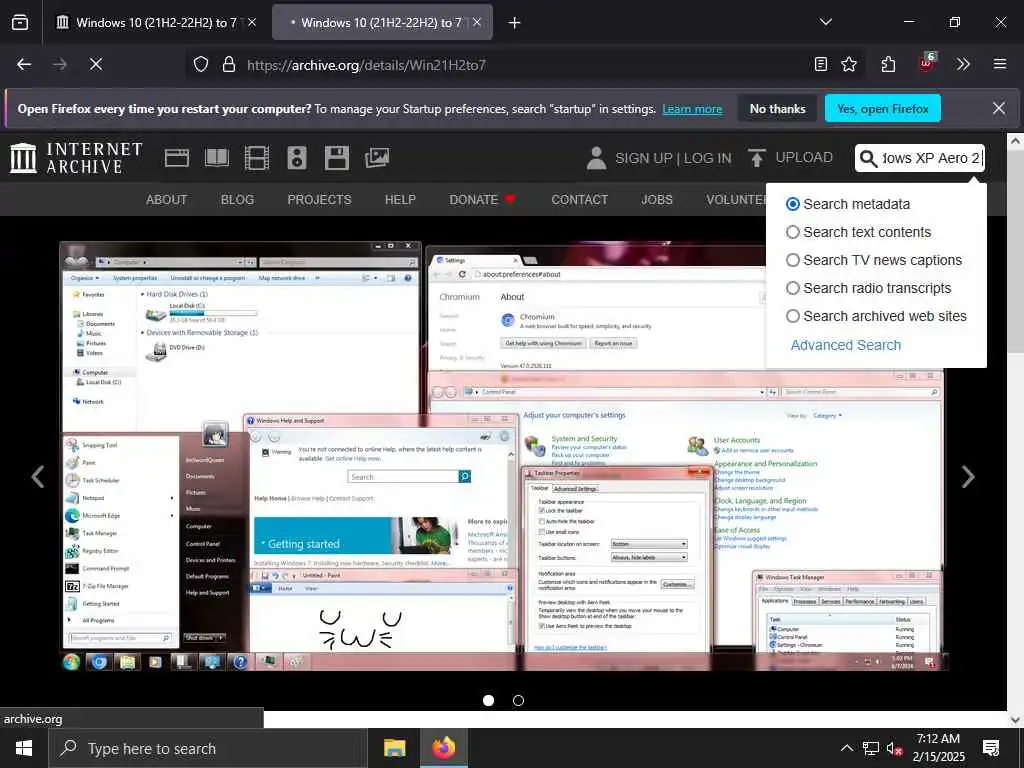The width and height of the screenshot is (1024, 768).
Task: Close the first Windows 10 to 7 tab
Action: (x=252, y=22)
